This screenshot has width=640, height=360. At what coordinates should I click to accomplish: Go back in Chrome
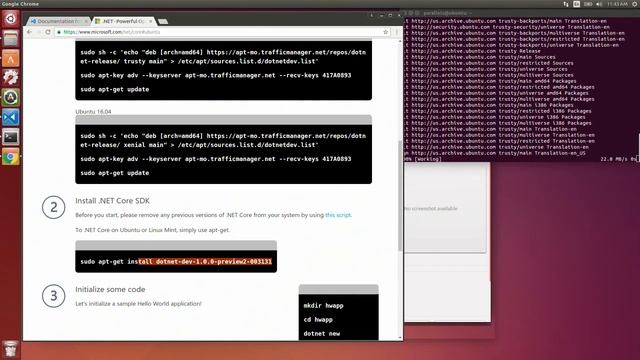coord(29,32)
